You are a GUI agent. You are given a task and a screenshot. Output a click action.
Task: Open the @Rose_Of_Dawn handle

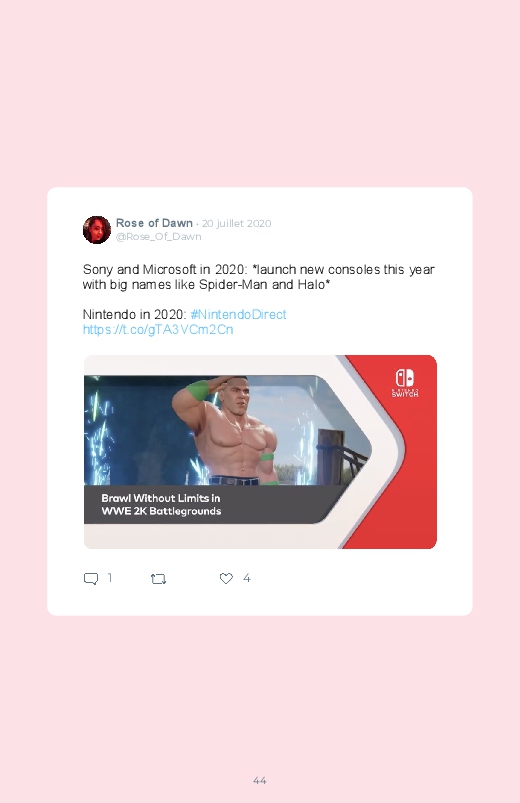click(158, 237)
